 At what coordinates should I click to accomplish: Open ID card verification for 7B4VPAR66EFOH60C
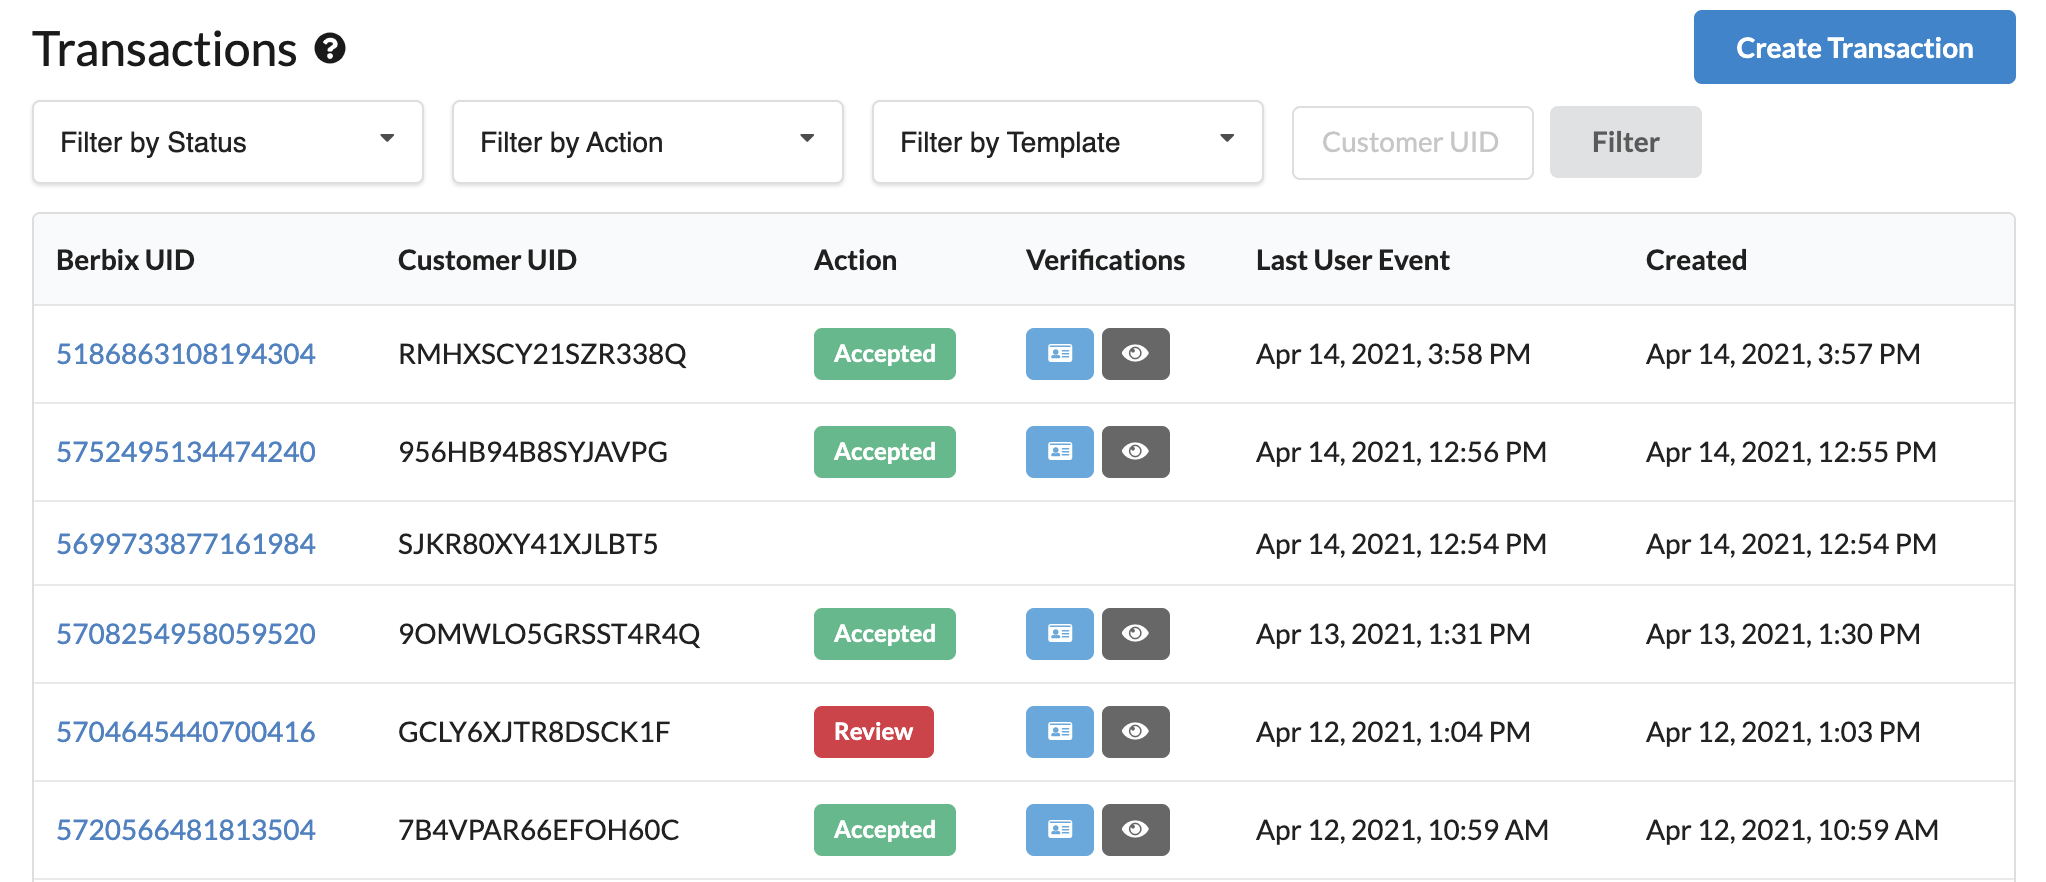click(1059, 830)
